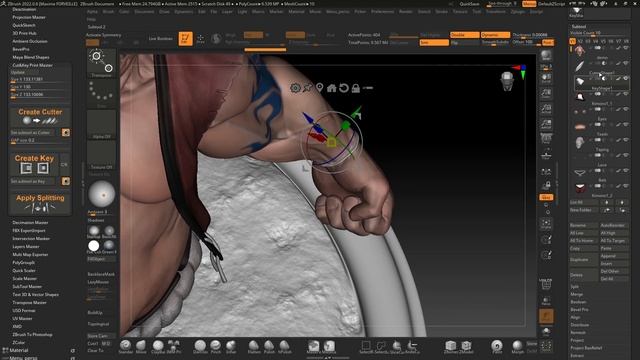Open the Document menu
The width and height of the screenshot is (640, 360).
[x=144, y=11]
